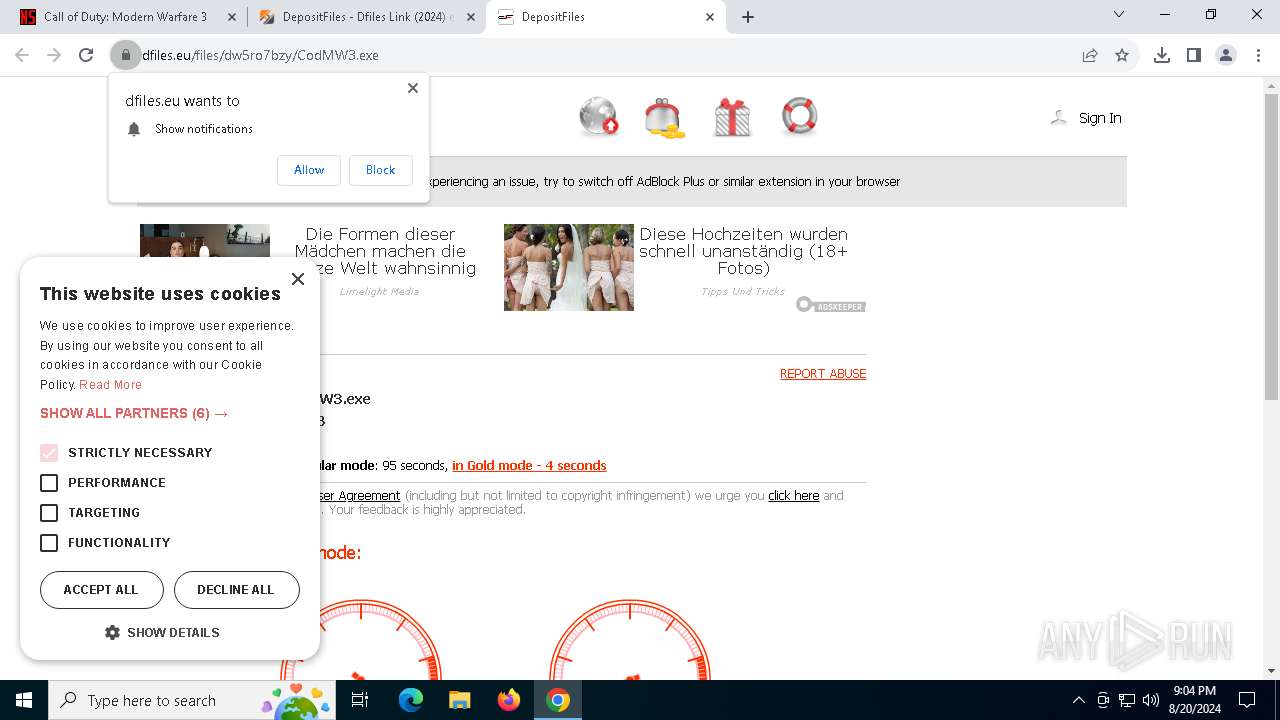
Task: Open the Chrome three-dot menu
Action: pyautogui.click(x=1258, y=55)
